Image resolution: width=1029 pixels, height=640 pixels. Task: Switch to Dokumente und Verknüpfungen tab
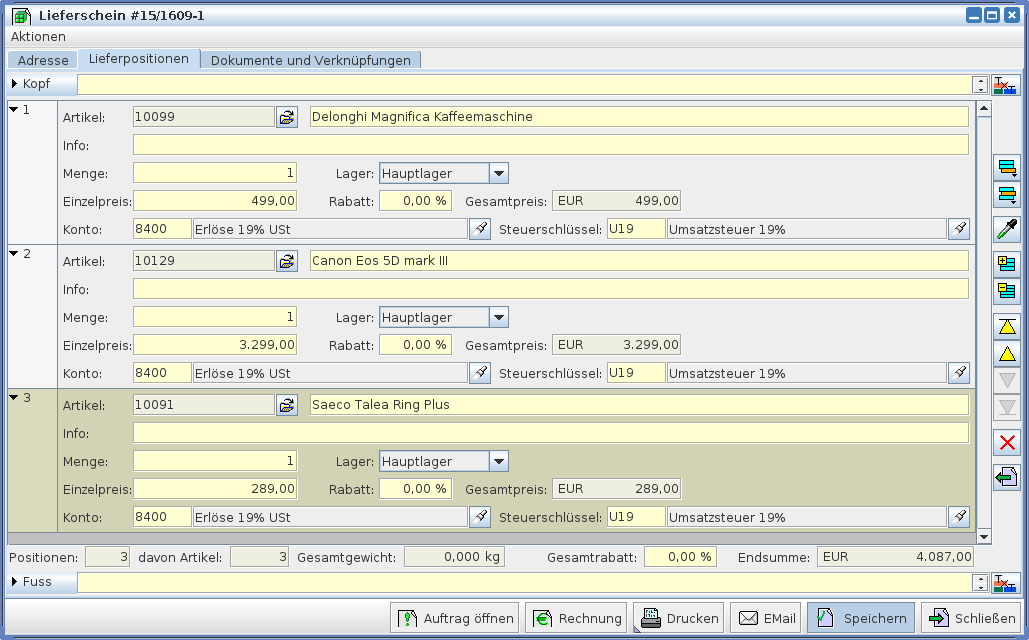pos(310,60)
